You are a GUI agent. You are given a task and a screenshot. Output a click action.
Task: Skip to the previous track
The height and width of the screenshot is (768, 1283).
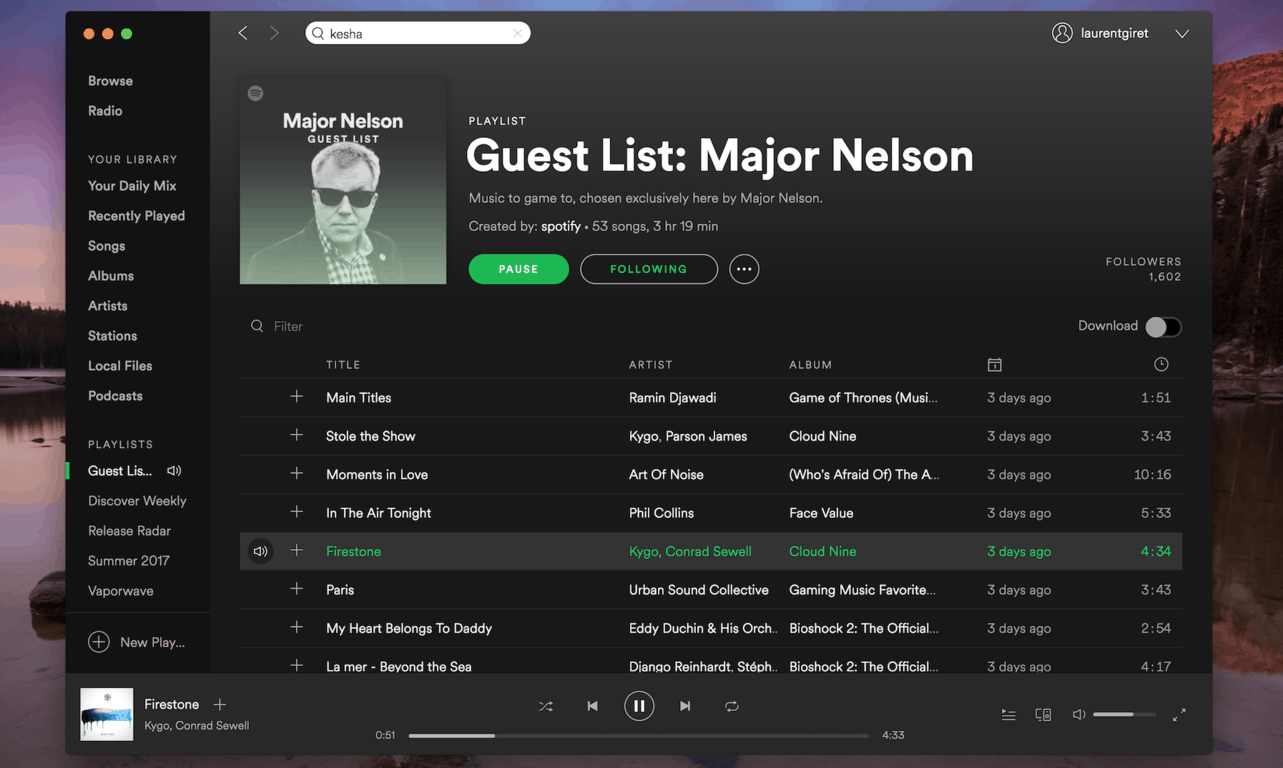592,706
